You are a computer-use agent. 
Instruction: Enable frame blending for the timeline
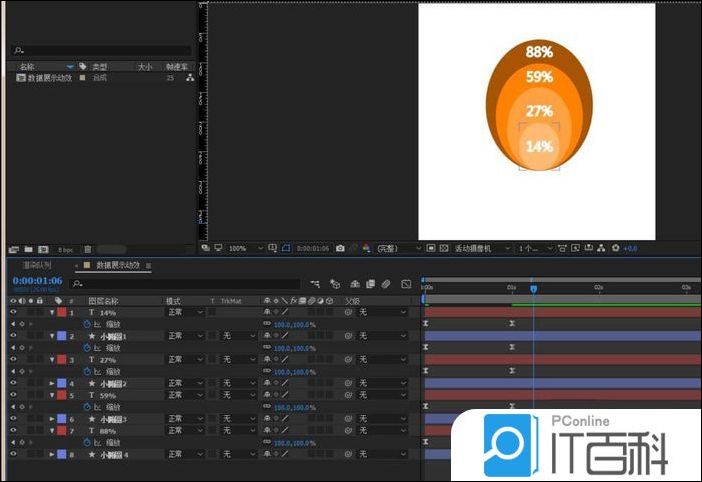(370, 284)
